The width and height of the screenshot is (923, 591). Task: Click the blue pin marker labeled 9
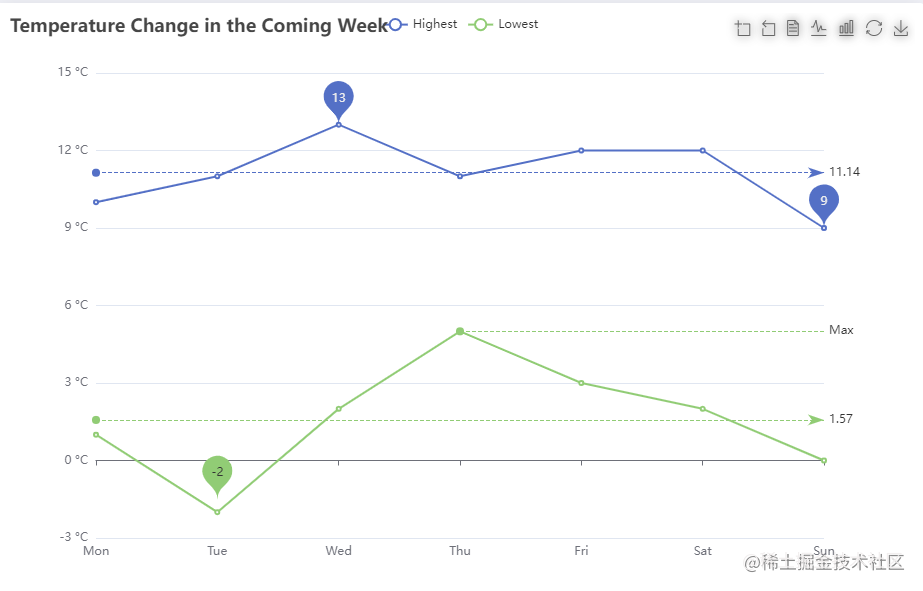pyautogui.click(x=823, y=201)
